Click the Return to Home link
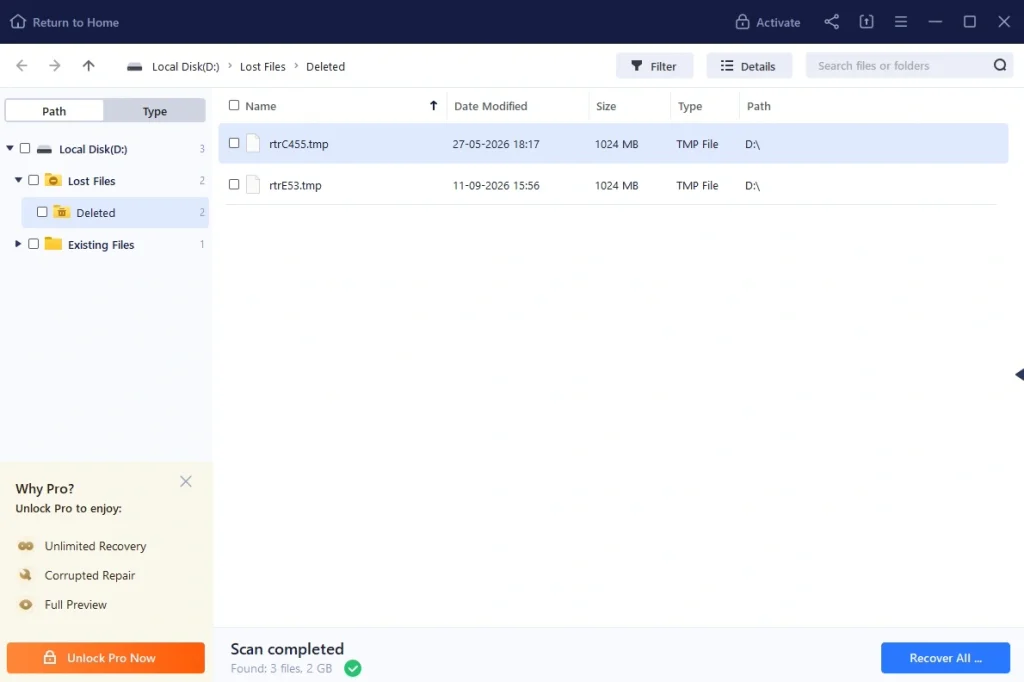Image resolution: width=1024 pixels, height=682 pixels. (x=76, y=22)
